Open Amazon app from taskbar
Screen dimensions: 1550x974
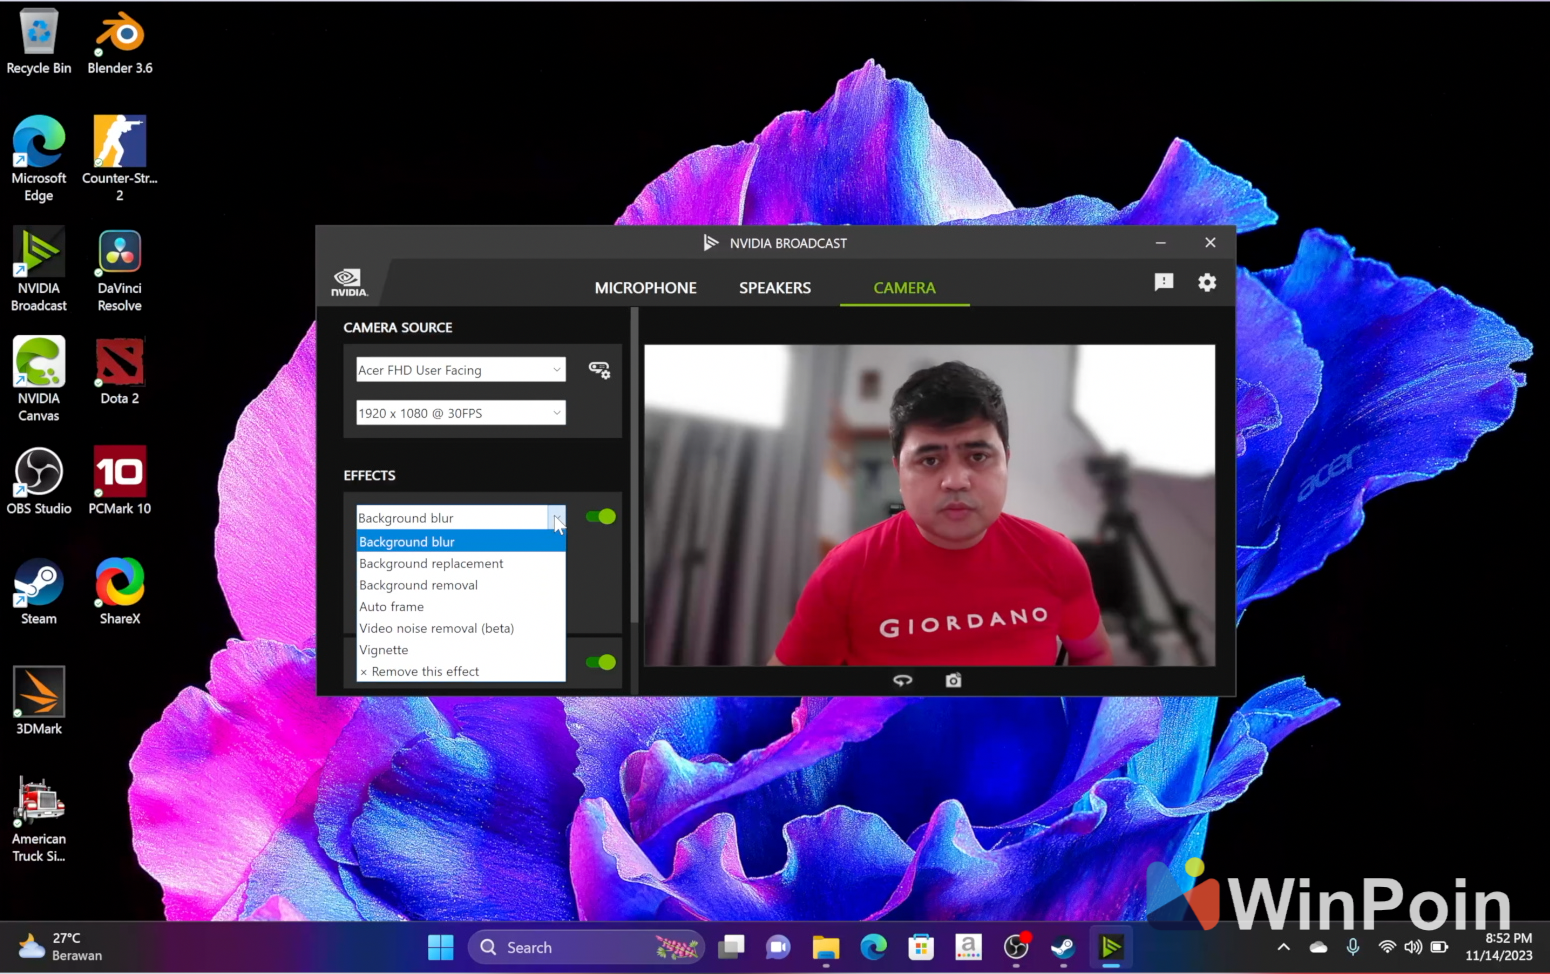tap(968, 947)
